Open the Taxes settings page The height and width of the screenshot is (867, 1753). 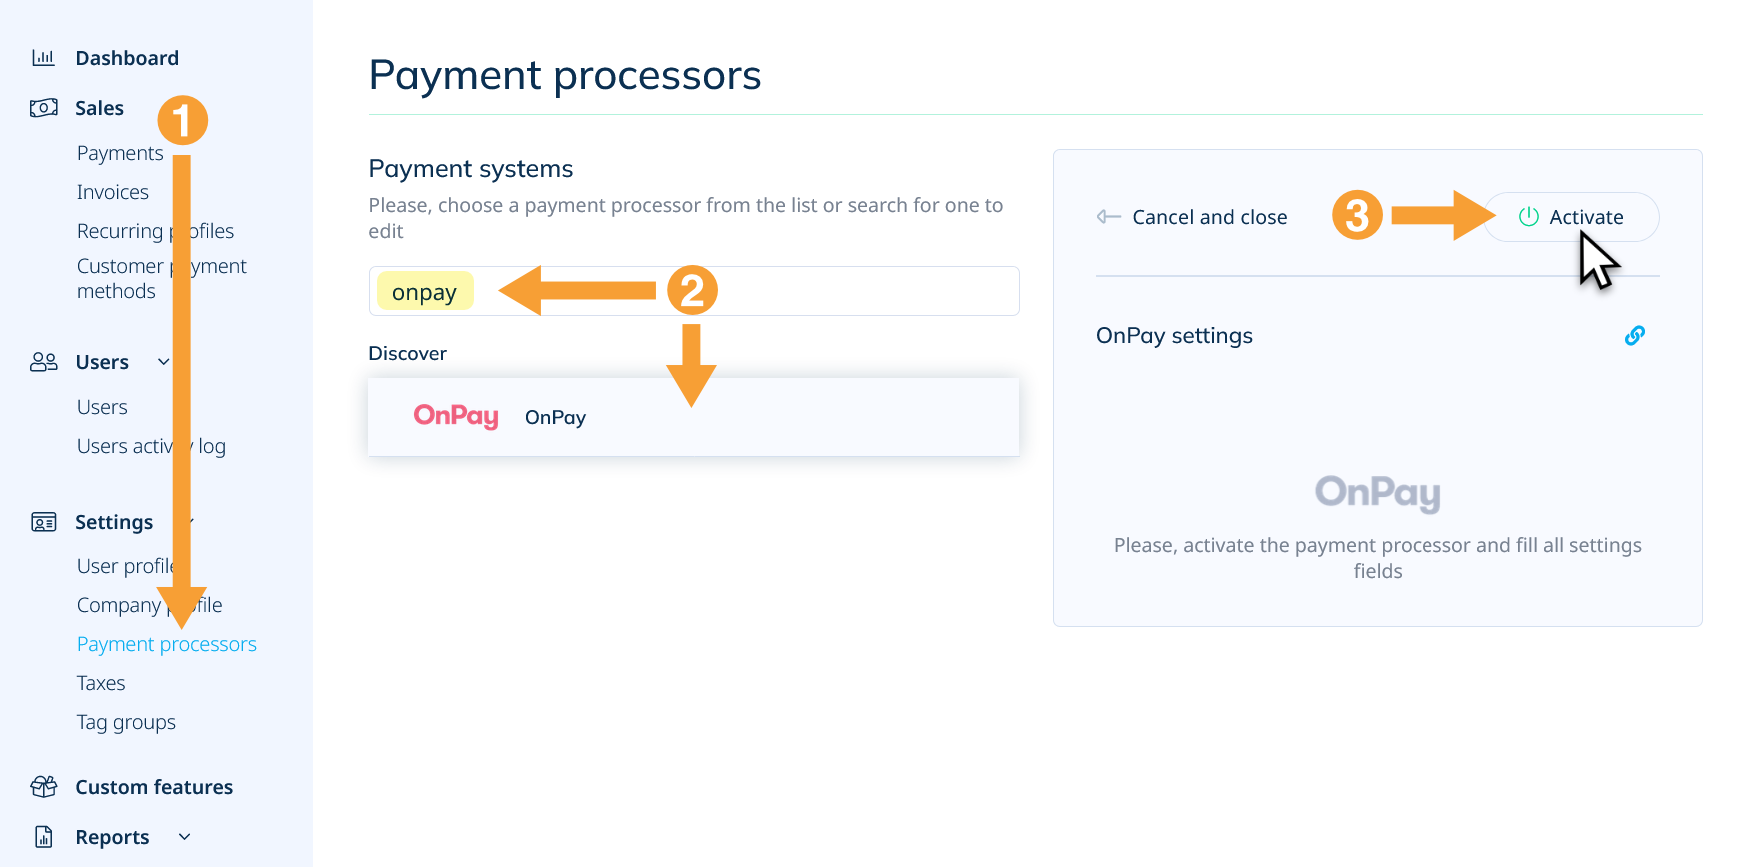[100, 682]
